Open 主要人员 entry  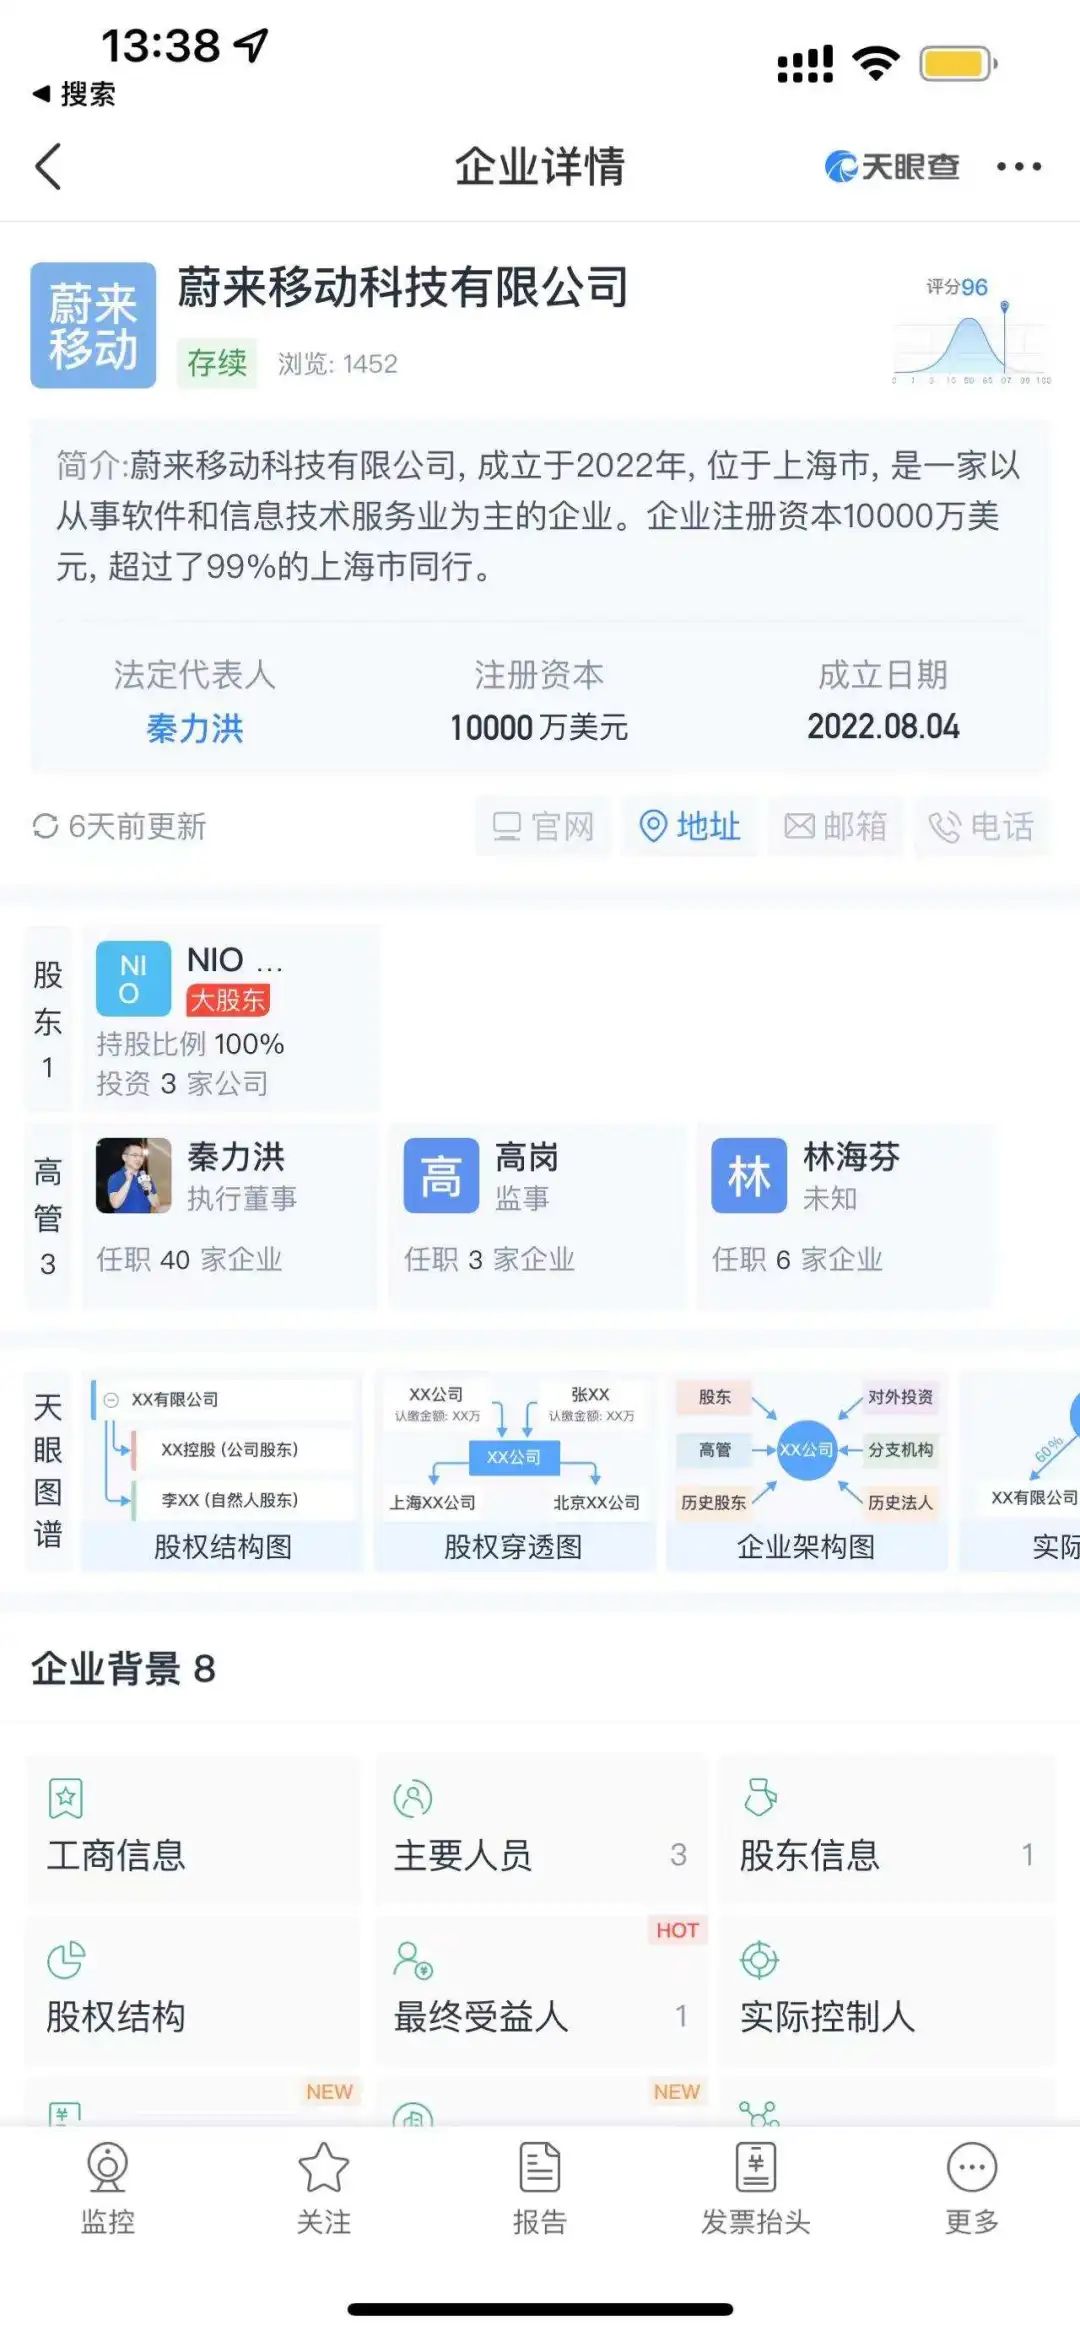click(541, 1830)
